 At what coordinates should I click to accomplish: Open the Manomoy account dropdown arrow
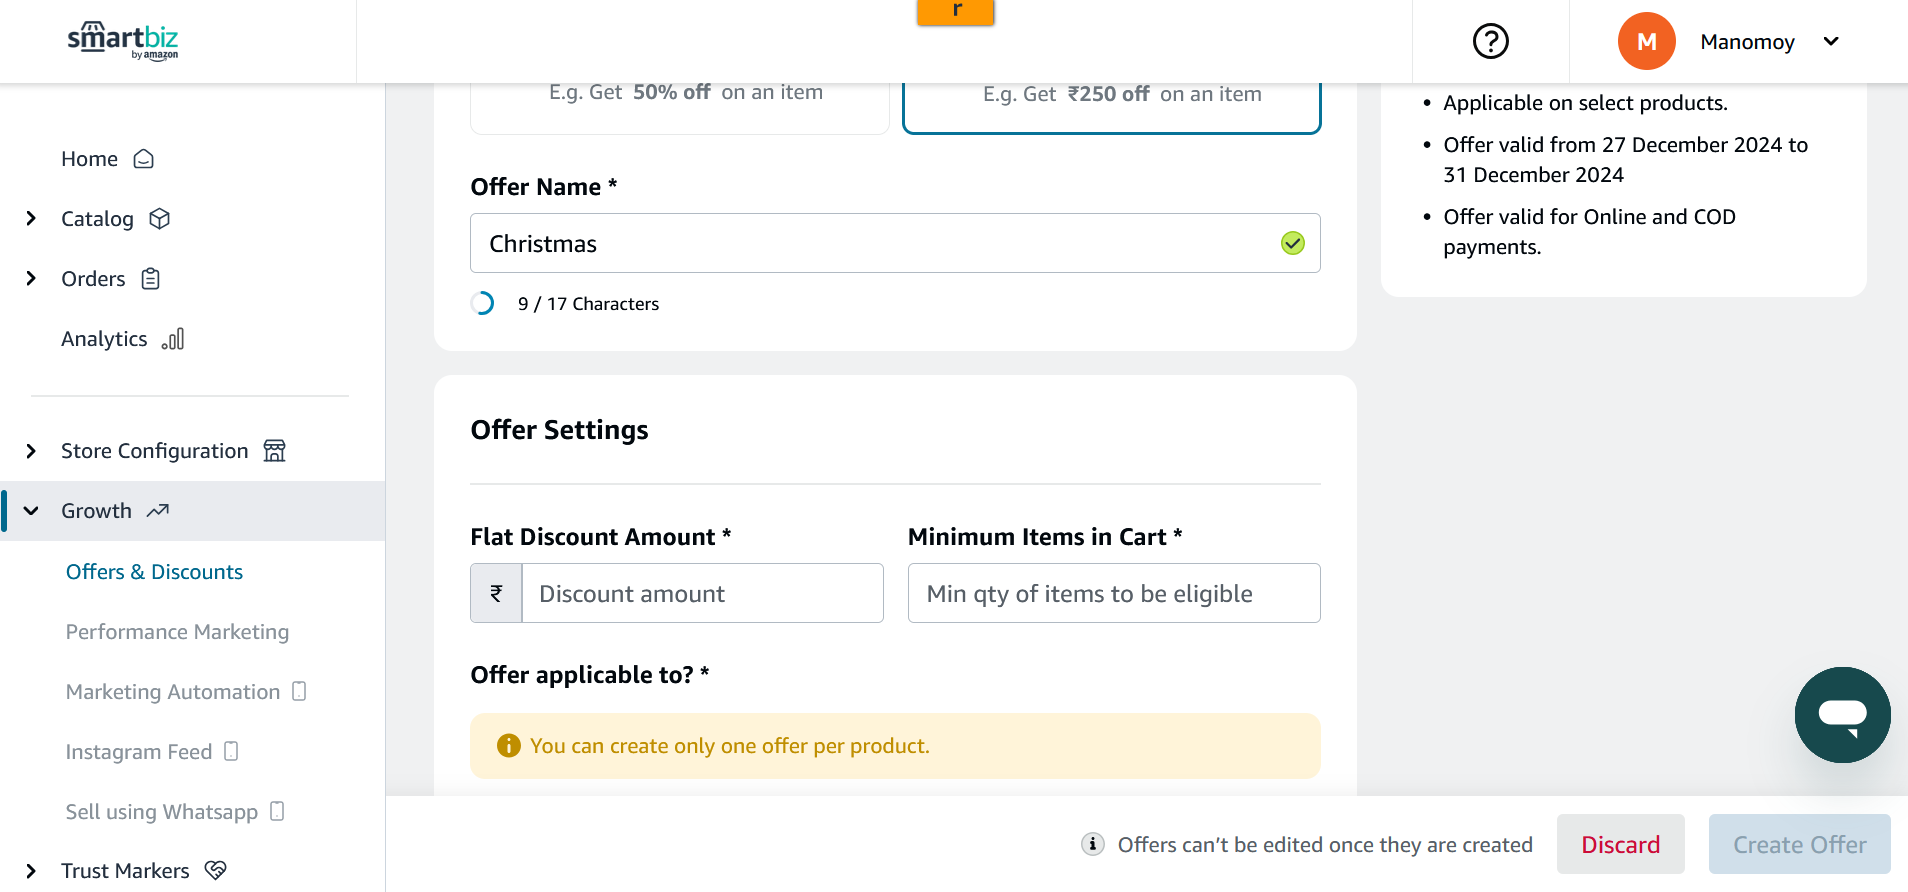(x=1831, y=41)
